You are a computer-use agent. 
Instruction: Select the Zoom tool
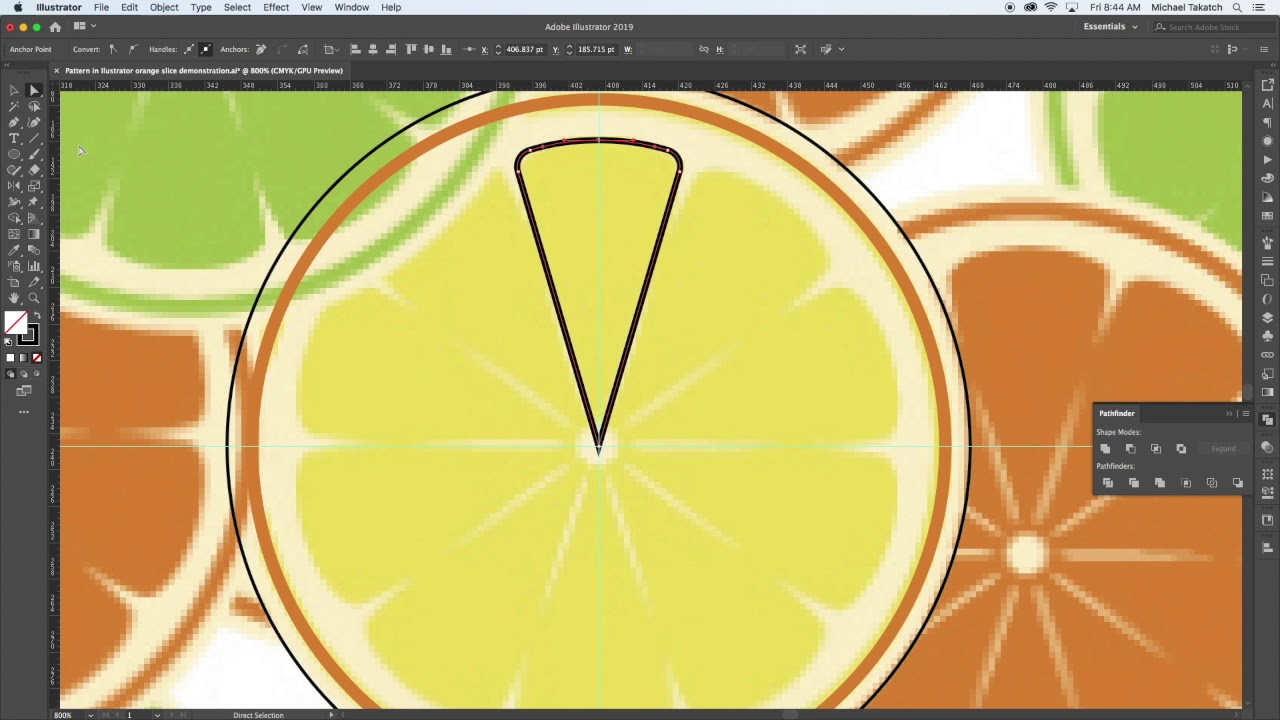click(x=34, y=298)
